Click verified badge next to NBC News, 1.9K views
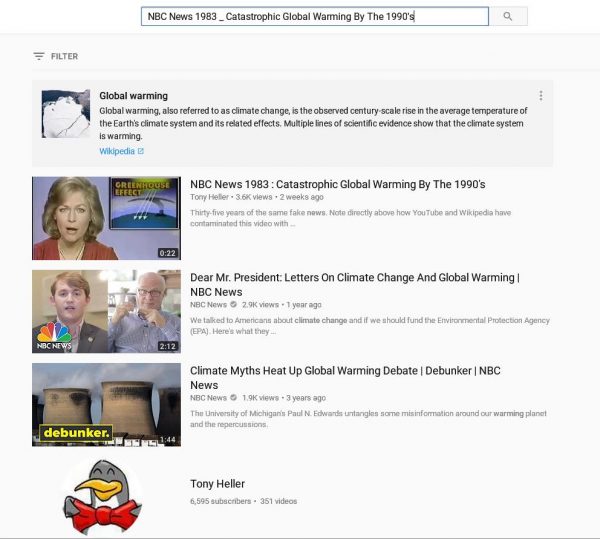 233,397
